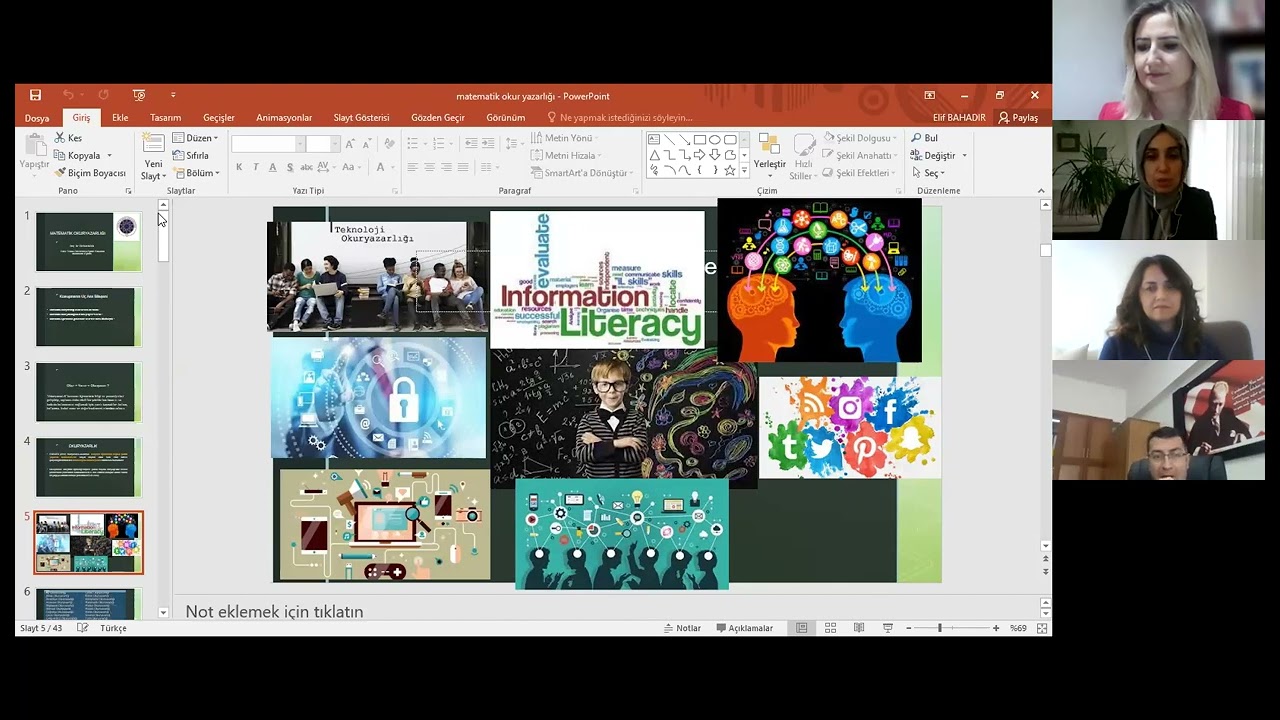
Task: Open Şekil Dolgusu shape fill dropdown
Action: [x=860, y=138]
